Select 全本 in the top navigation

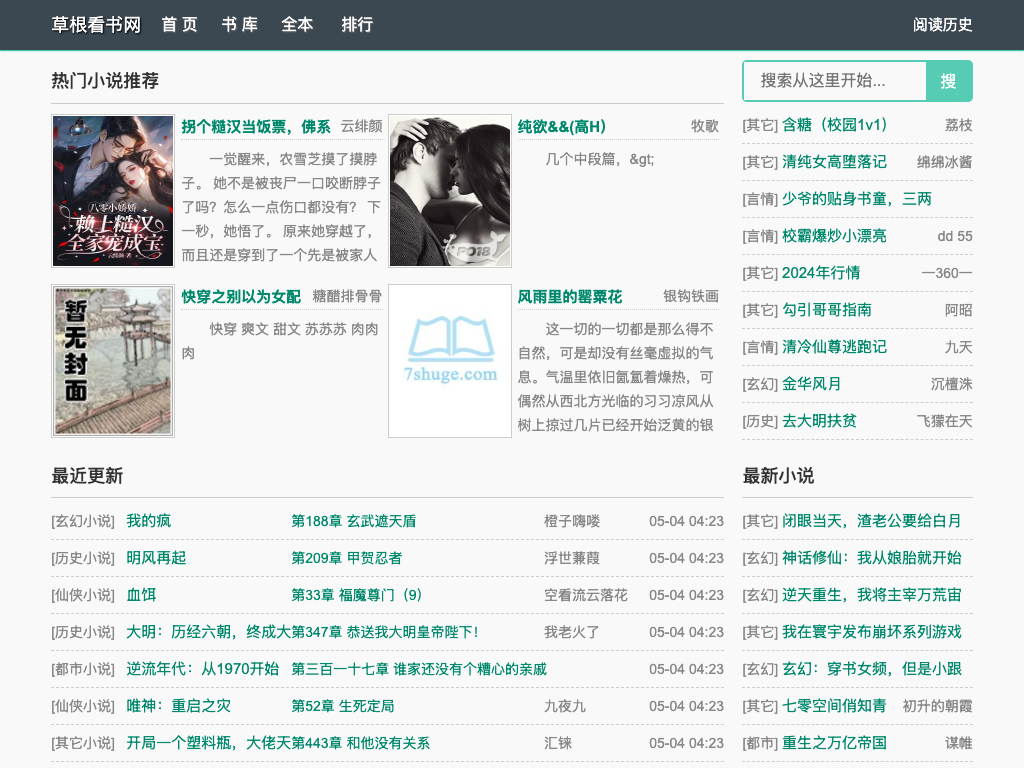pos(297,25)
